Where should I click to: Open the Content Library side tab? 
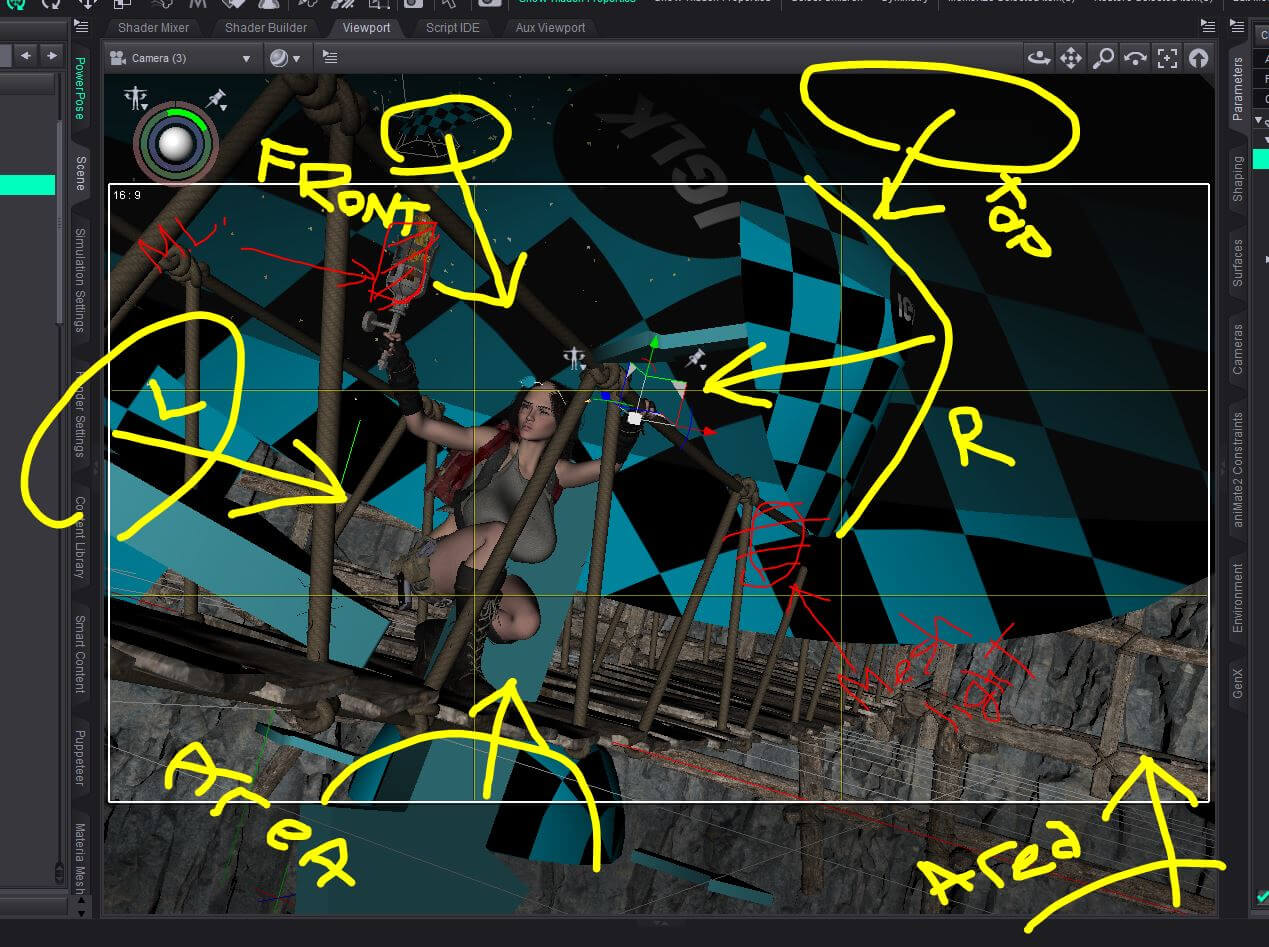[81, 537]
